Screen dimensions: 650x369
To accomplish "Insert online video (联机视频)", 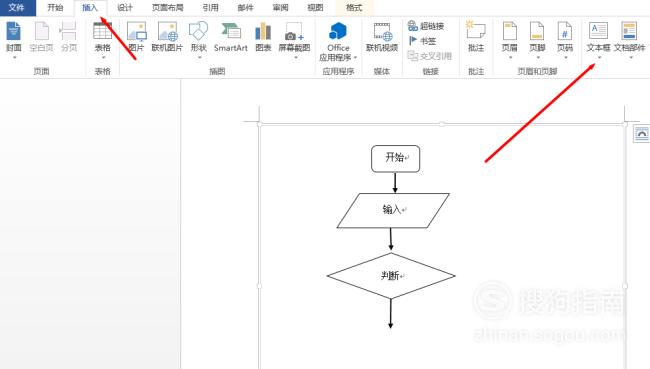I will (x=382, y=37).
